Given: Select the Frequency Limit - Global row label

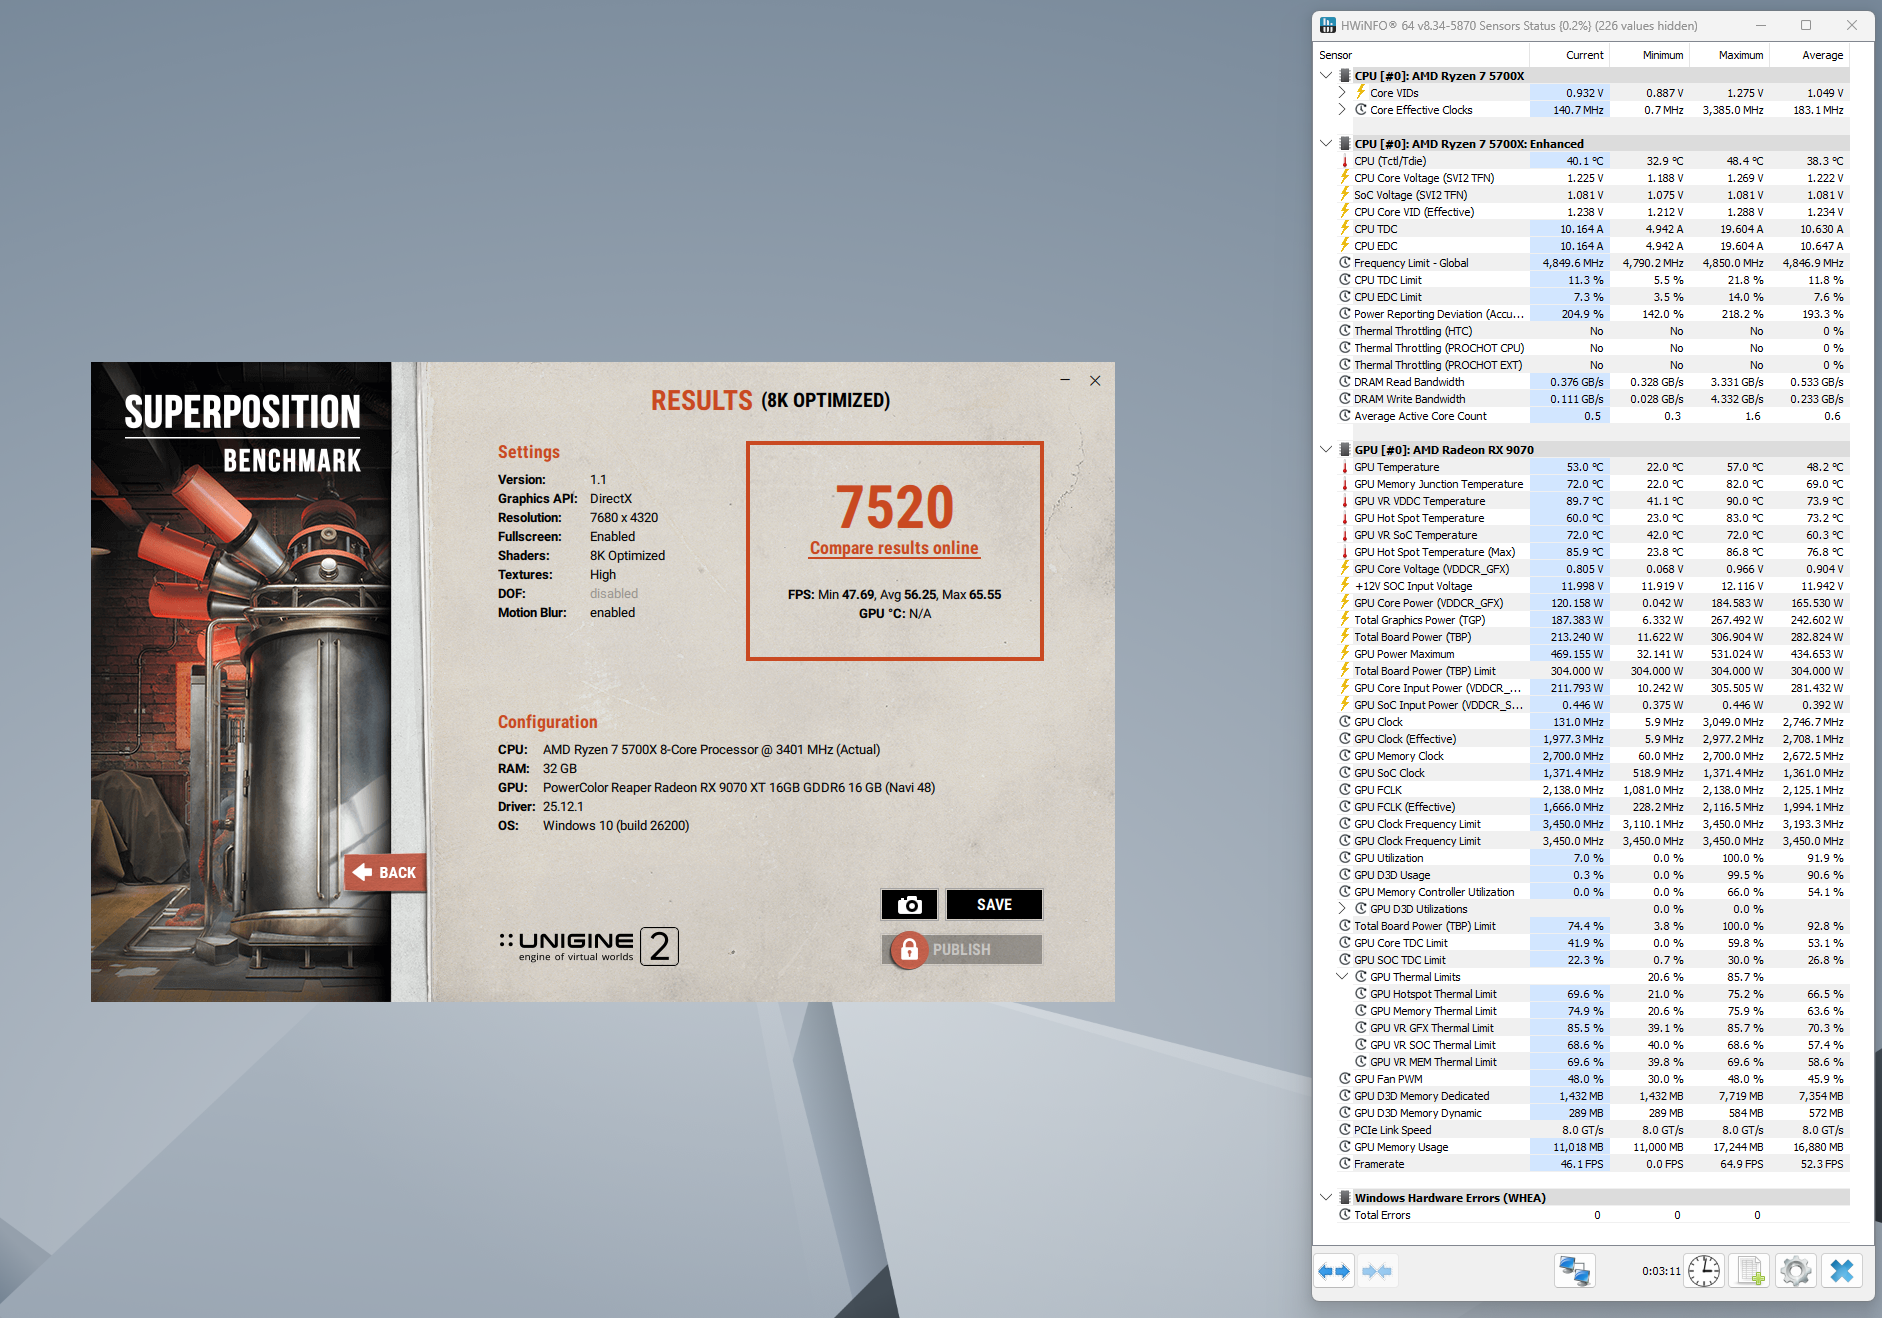Looking at the screenshot, I should click(x=1411, y=263).
